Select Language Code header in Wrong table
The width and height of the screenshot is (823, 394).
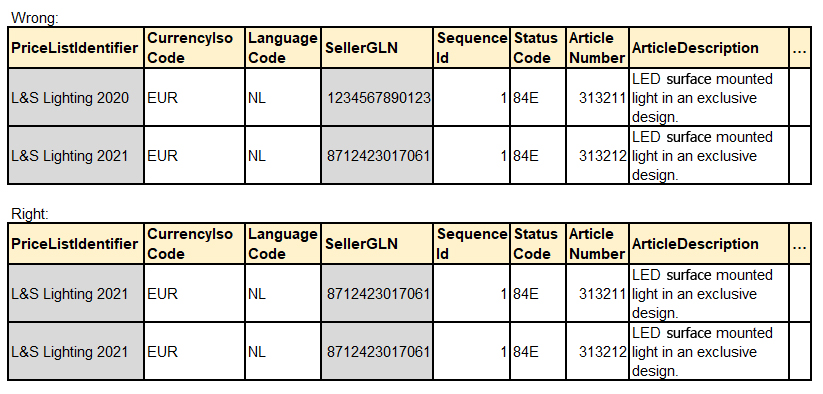(283, 48)
